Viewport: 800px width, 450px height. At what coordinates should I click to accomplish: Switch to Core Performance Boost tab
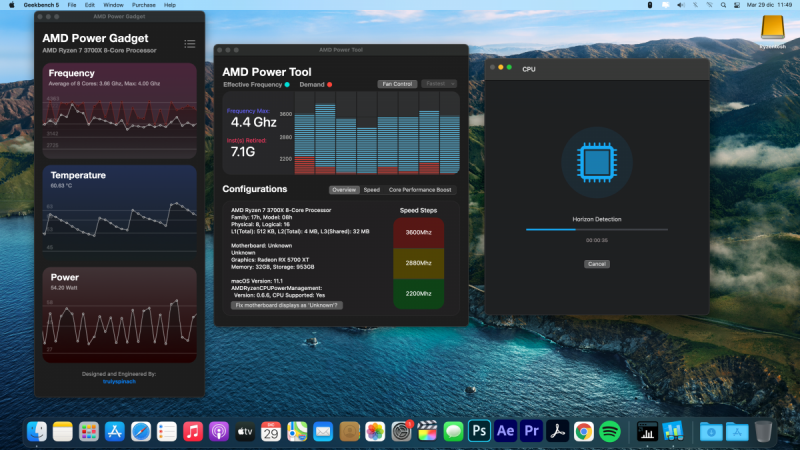[x=420, y=190]
